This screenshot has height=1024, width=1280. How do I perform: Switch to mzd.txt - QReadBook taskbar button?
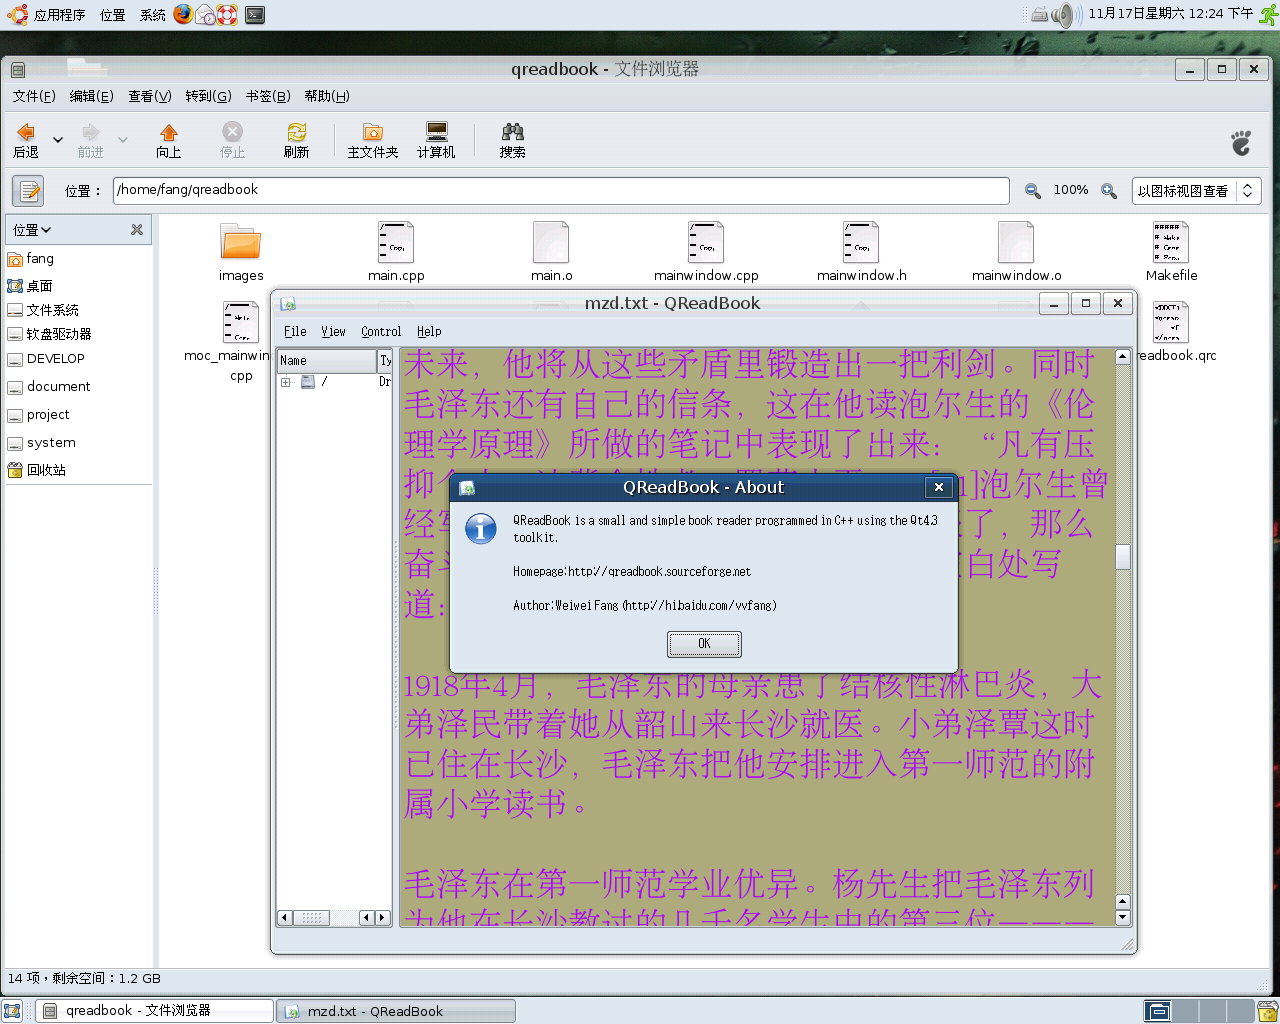(396, 1011)
